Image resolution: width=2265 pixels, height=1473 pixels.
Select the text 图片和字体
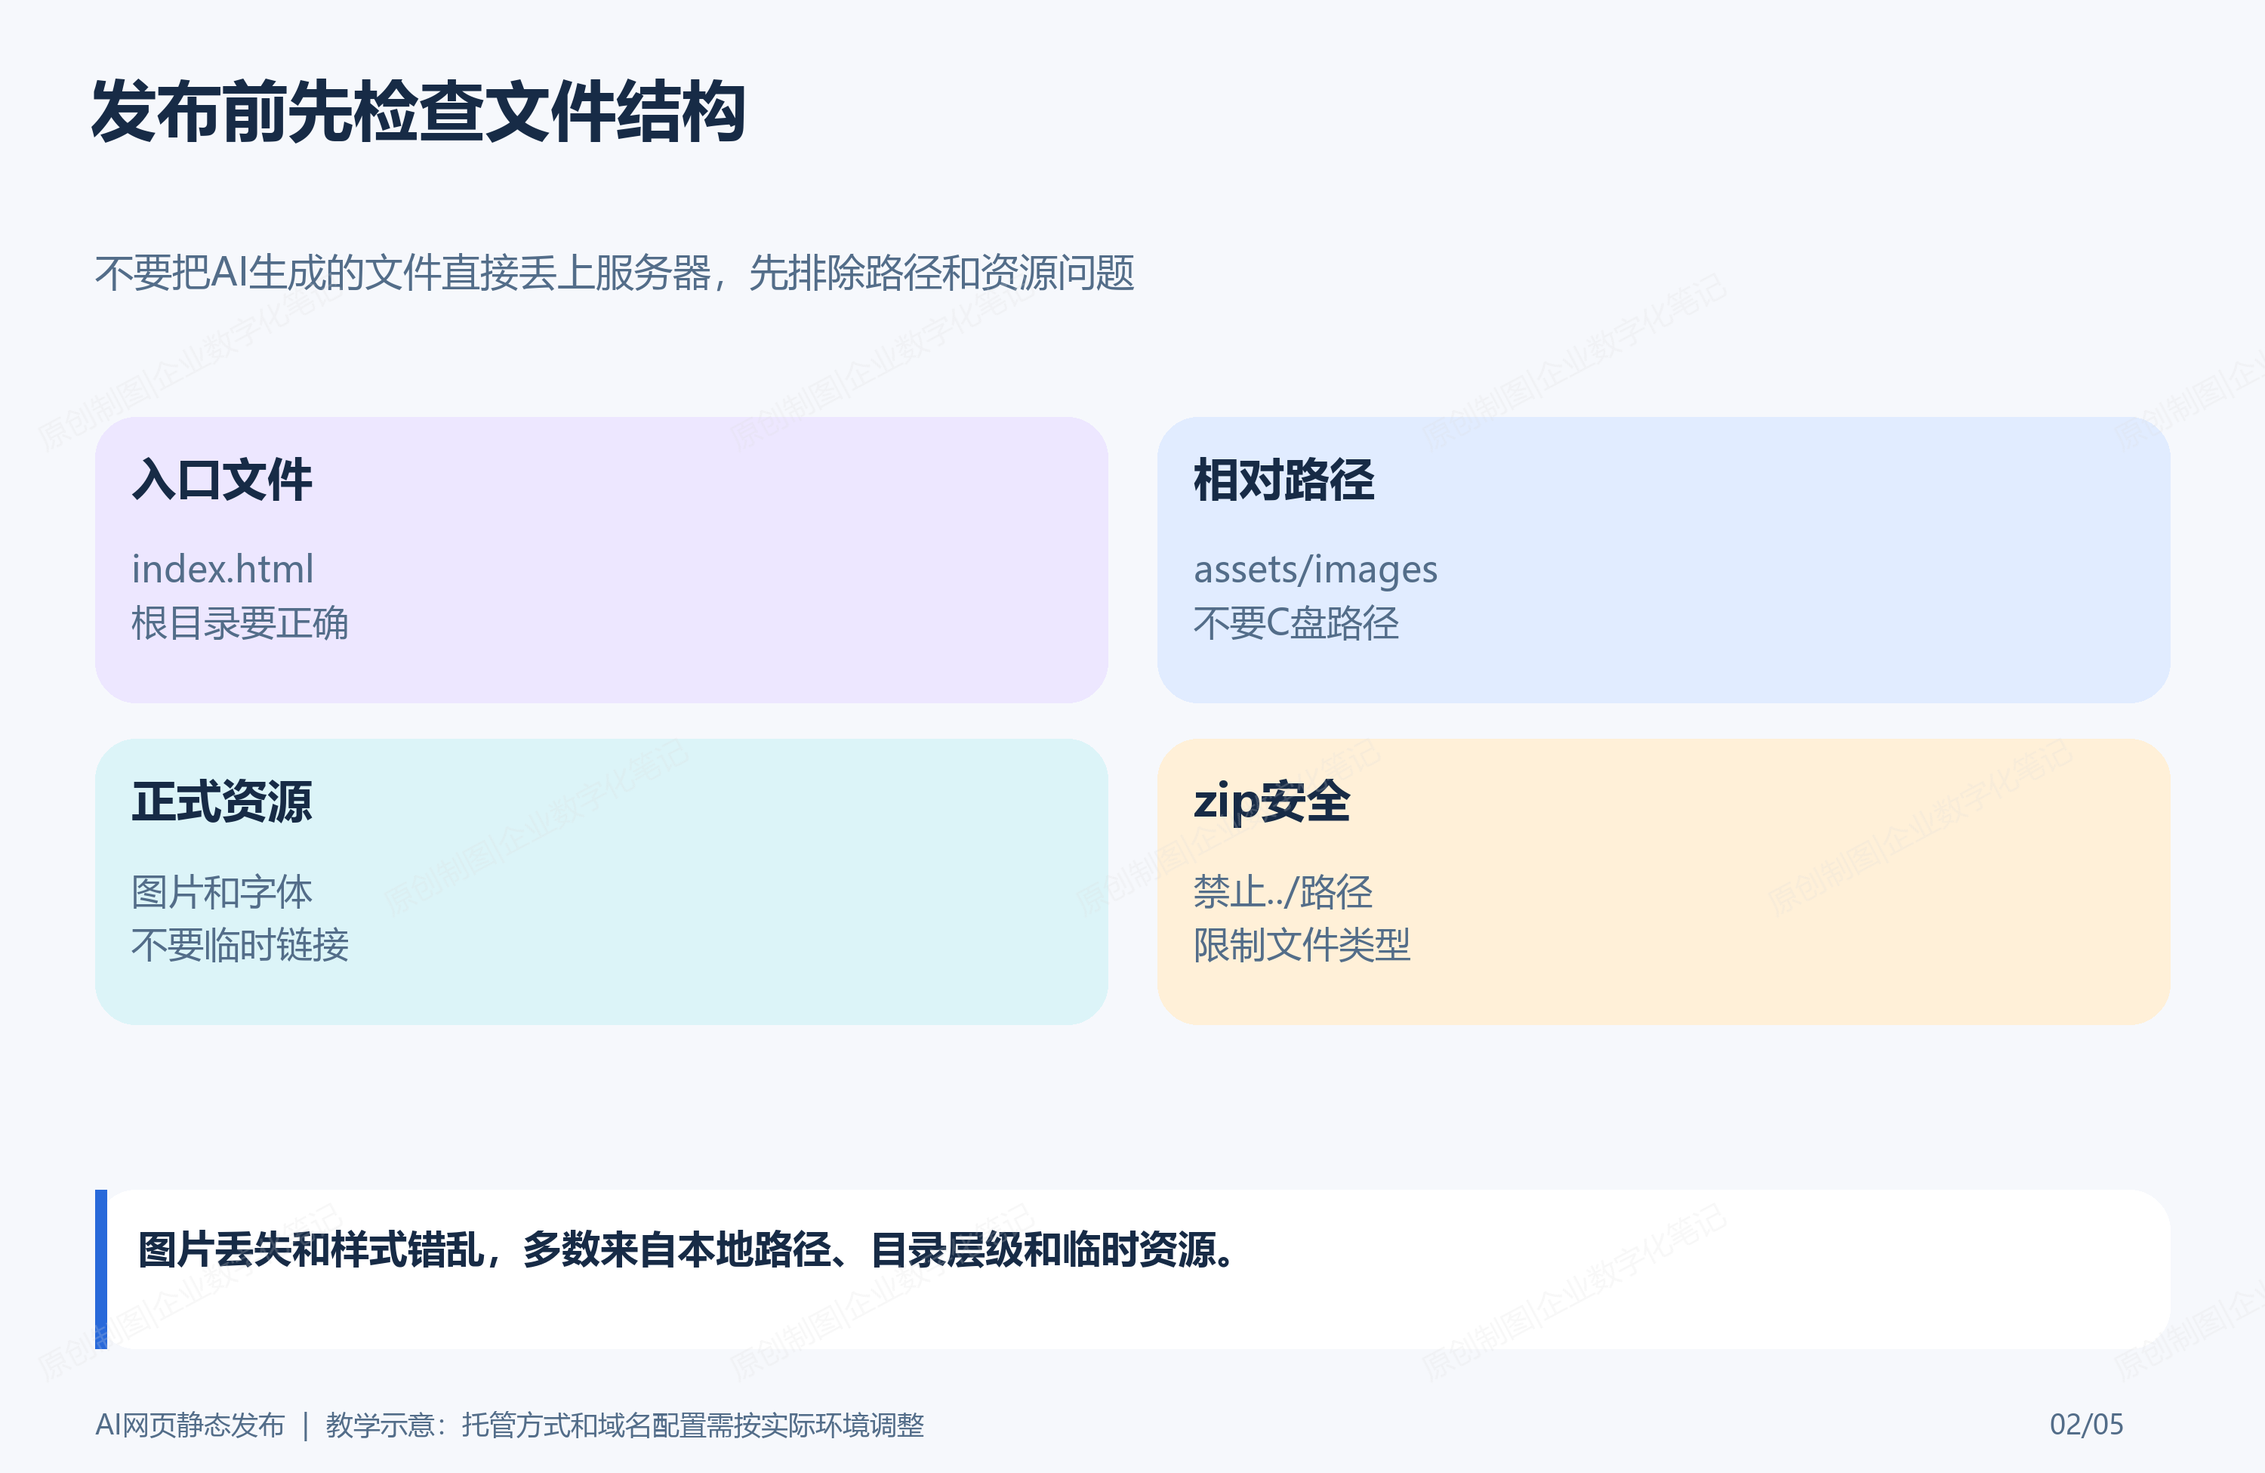(x=222, y=892)
